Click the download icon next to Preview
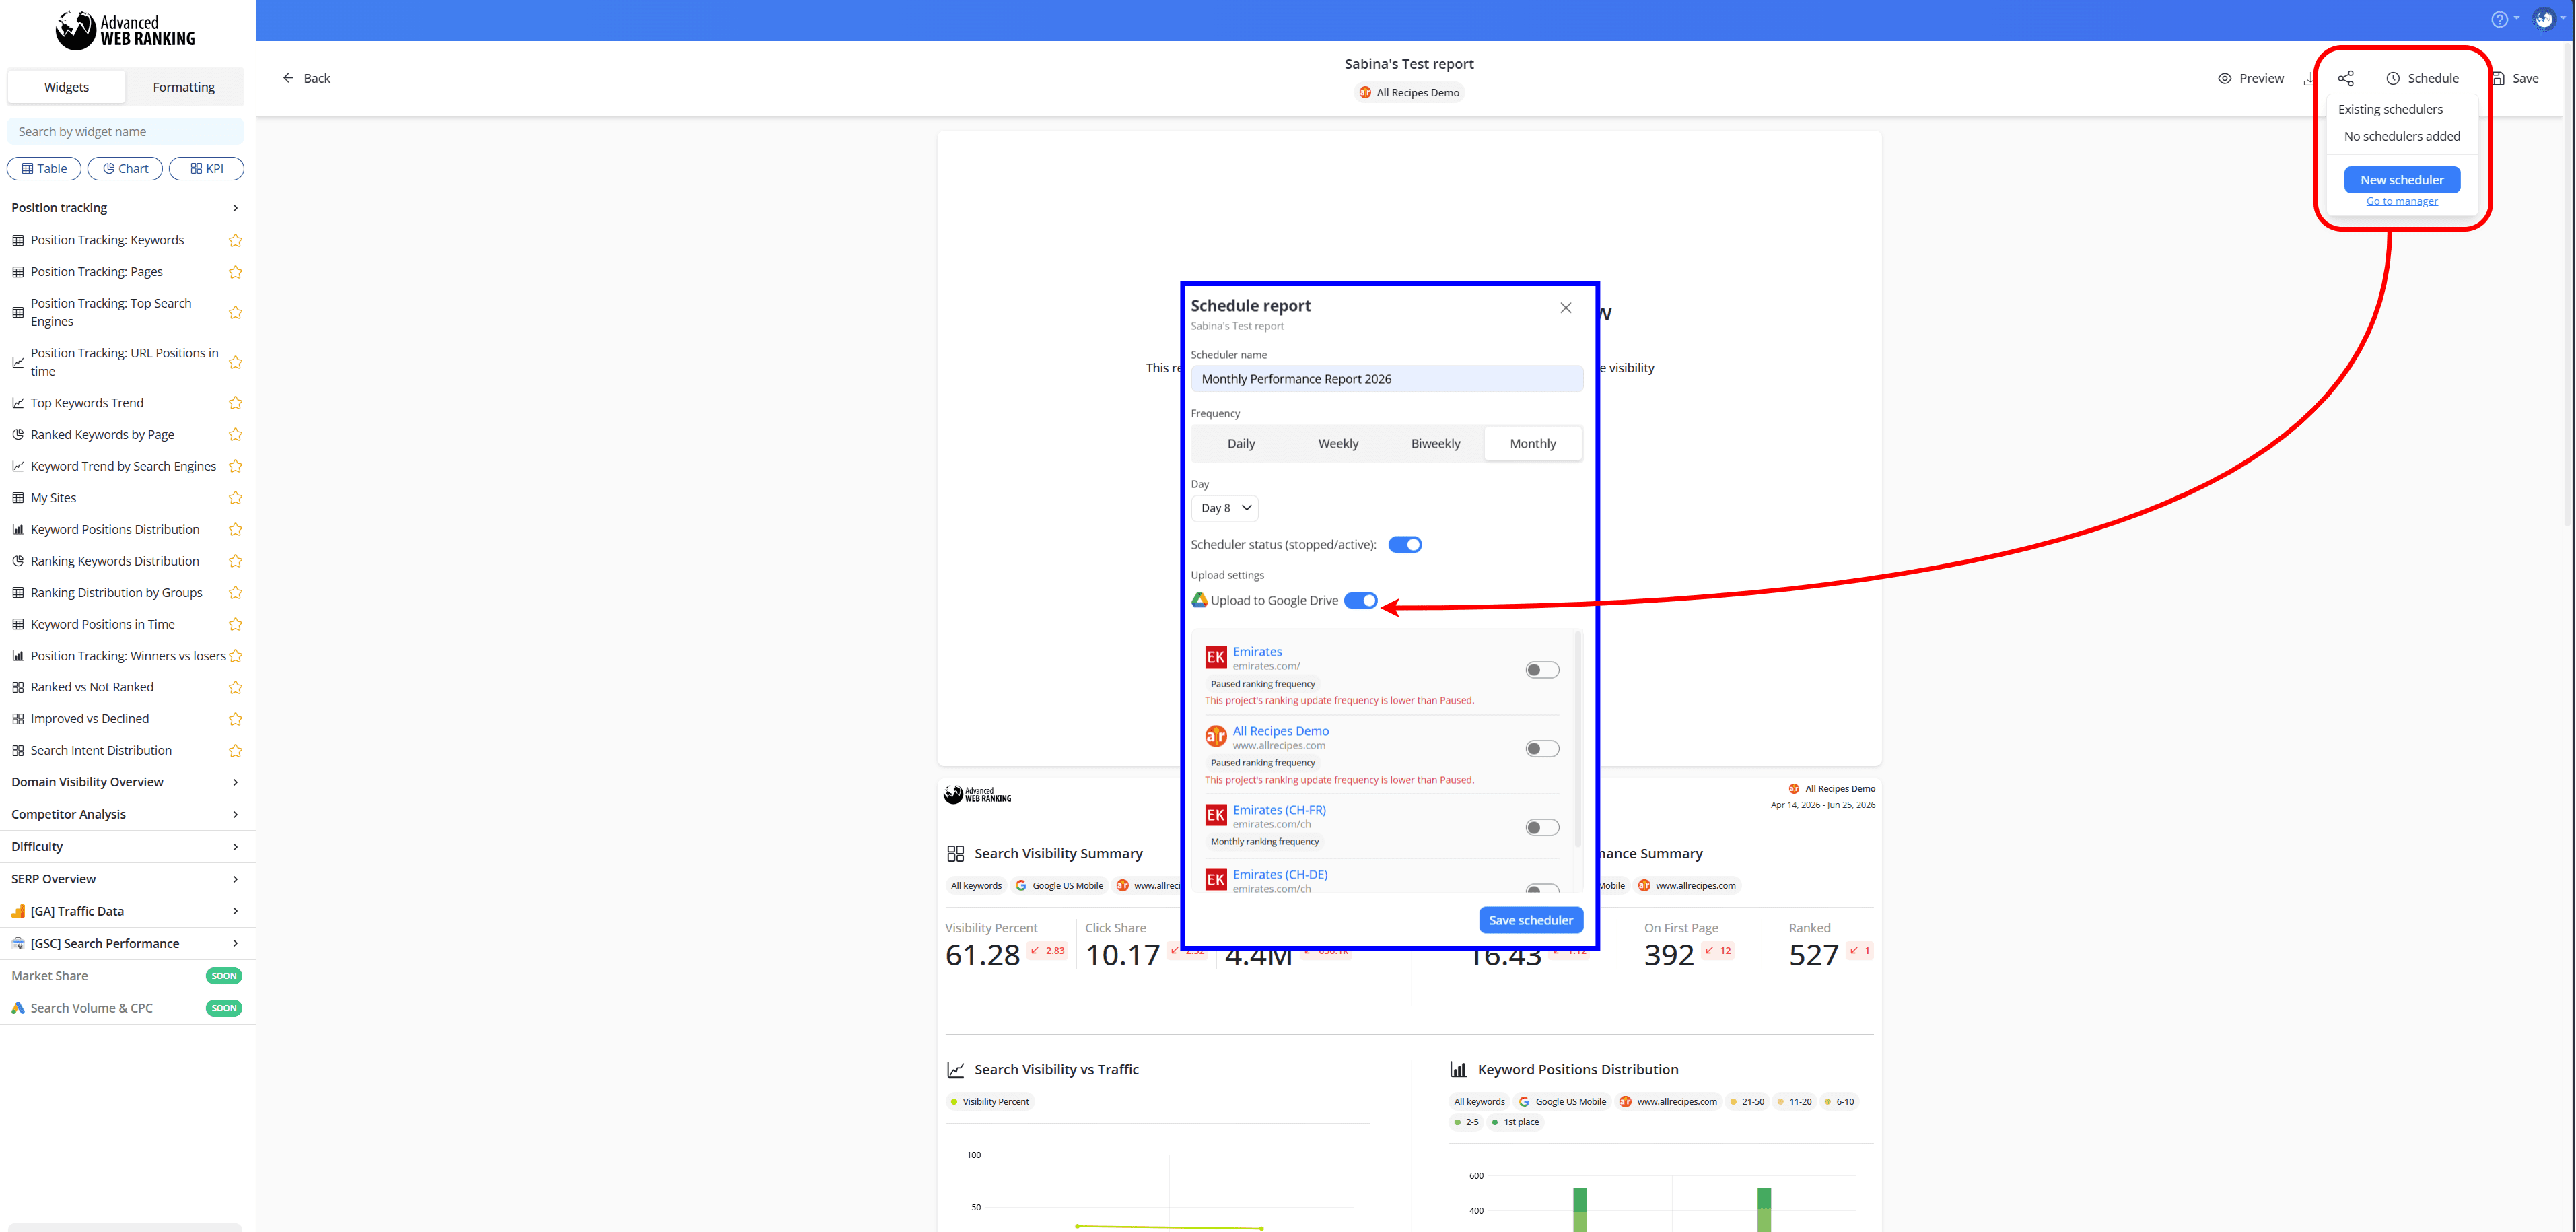The width and height of the screenshot is (2576, 1232). point(2309,78)
